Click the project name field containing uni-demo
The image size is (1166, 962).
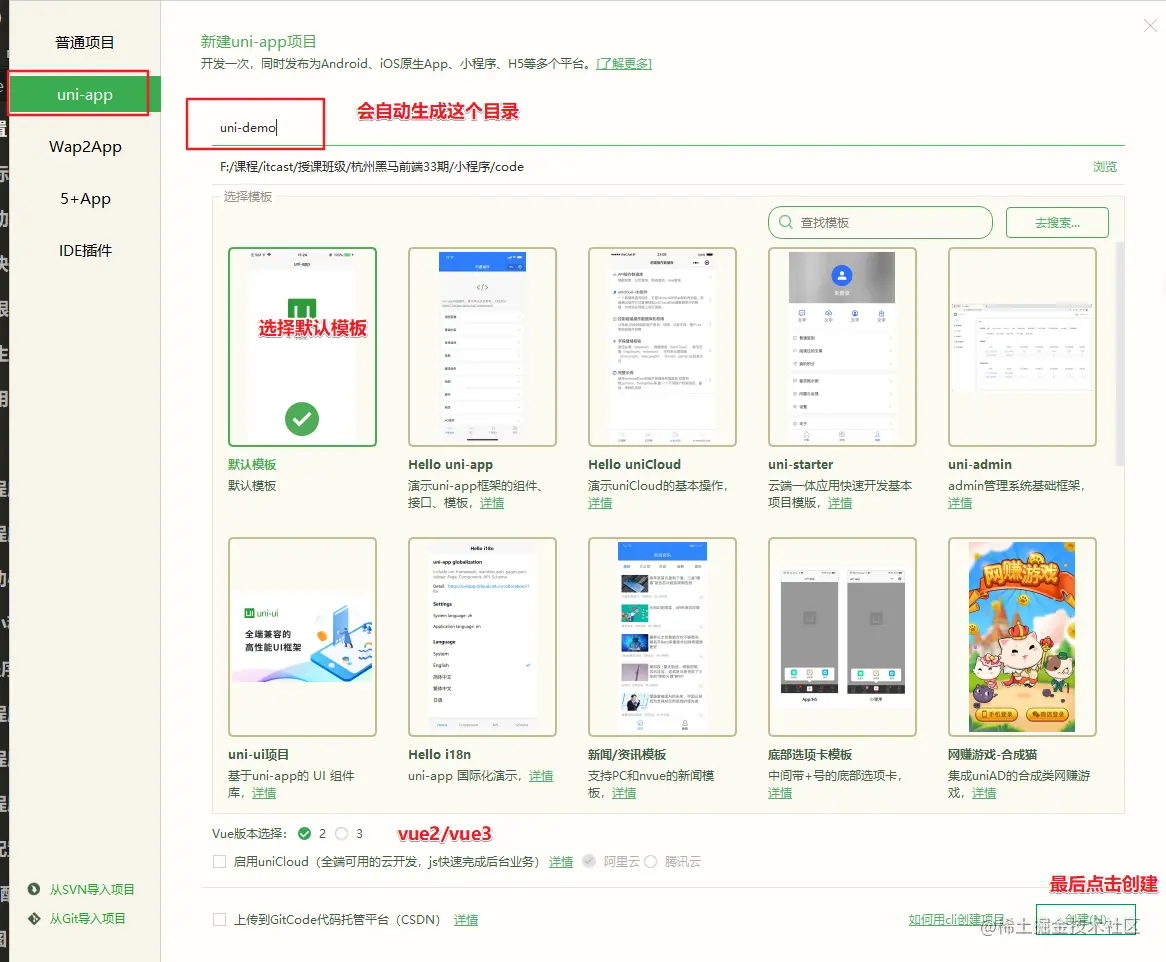click(x=668, y=127)
